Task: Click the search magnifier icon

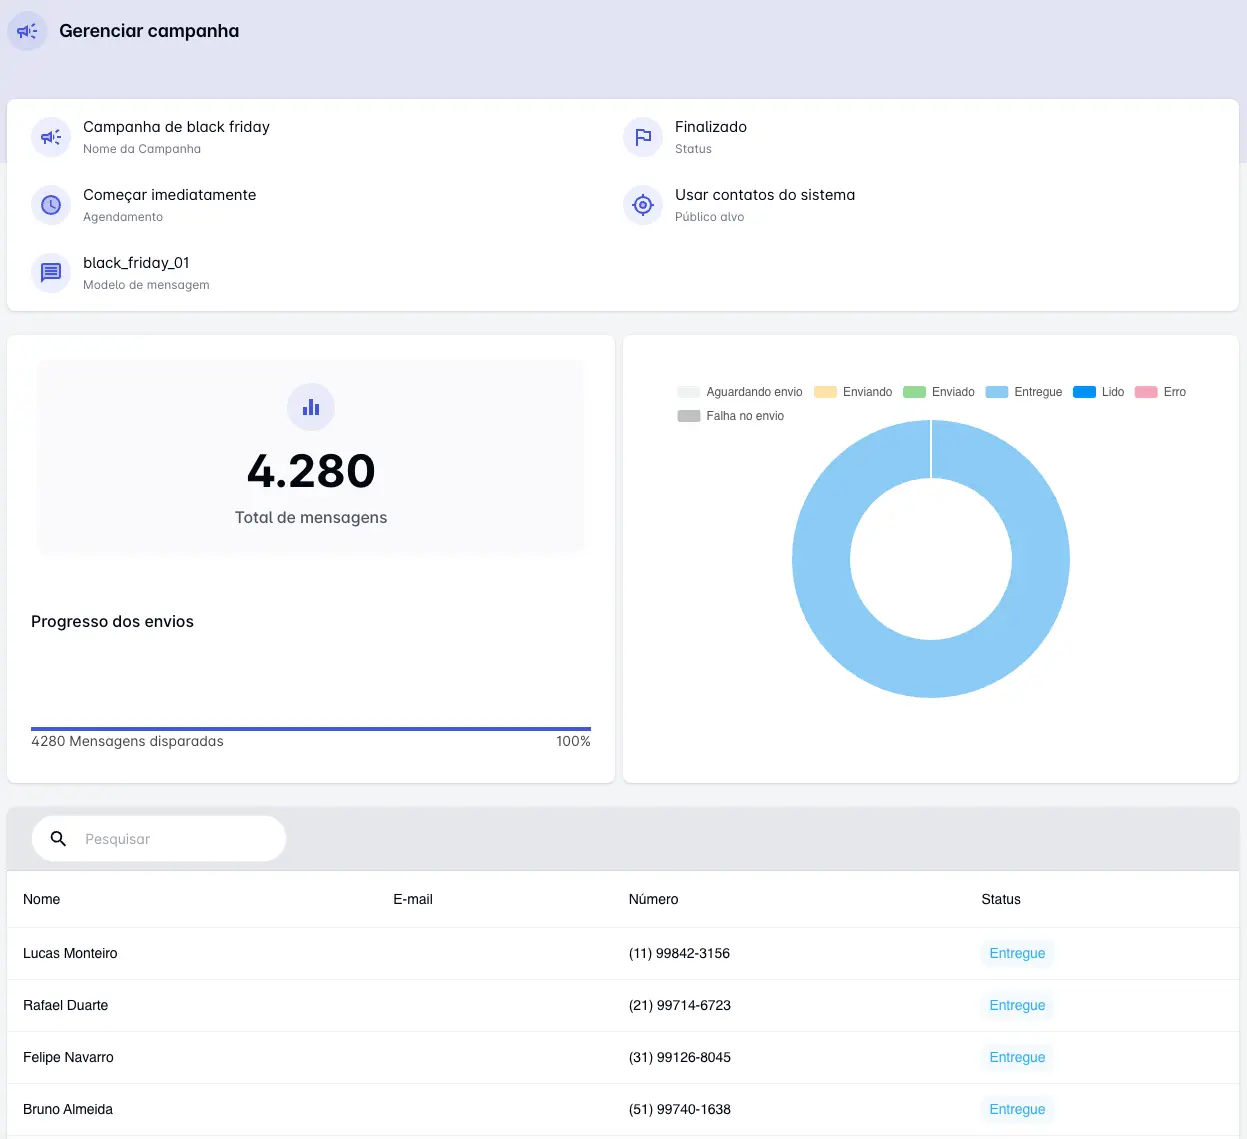Action: point(58,839)
